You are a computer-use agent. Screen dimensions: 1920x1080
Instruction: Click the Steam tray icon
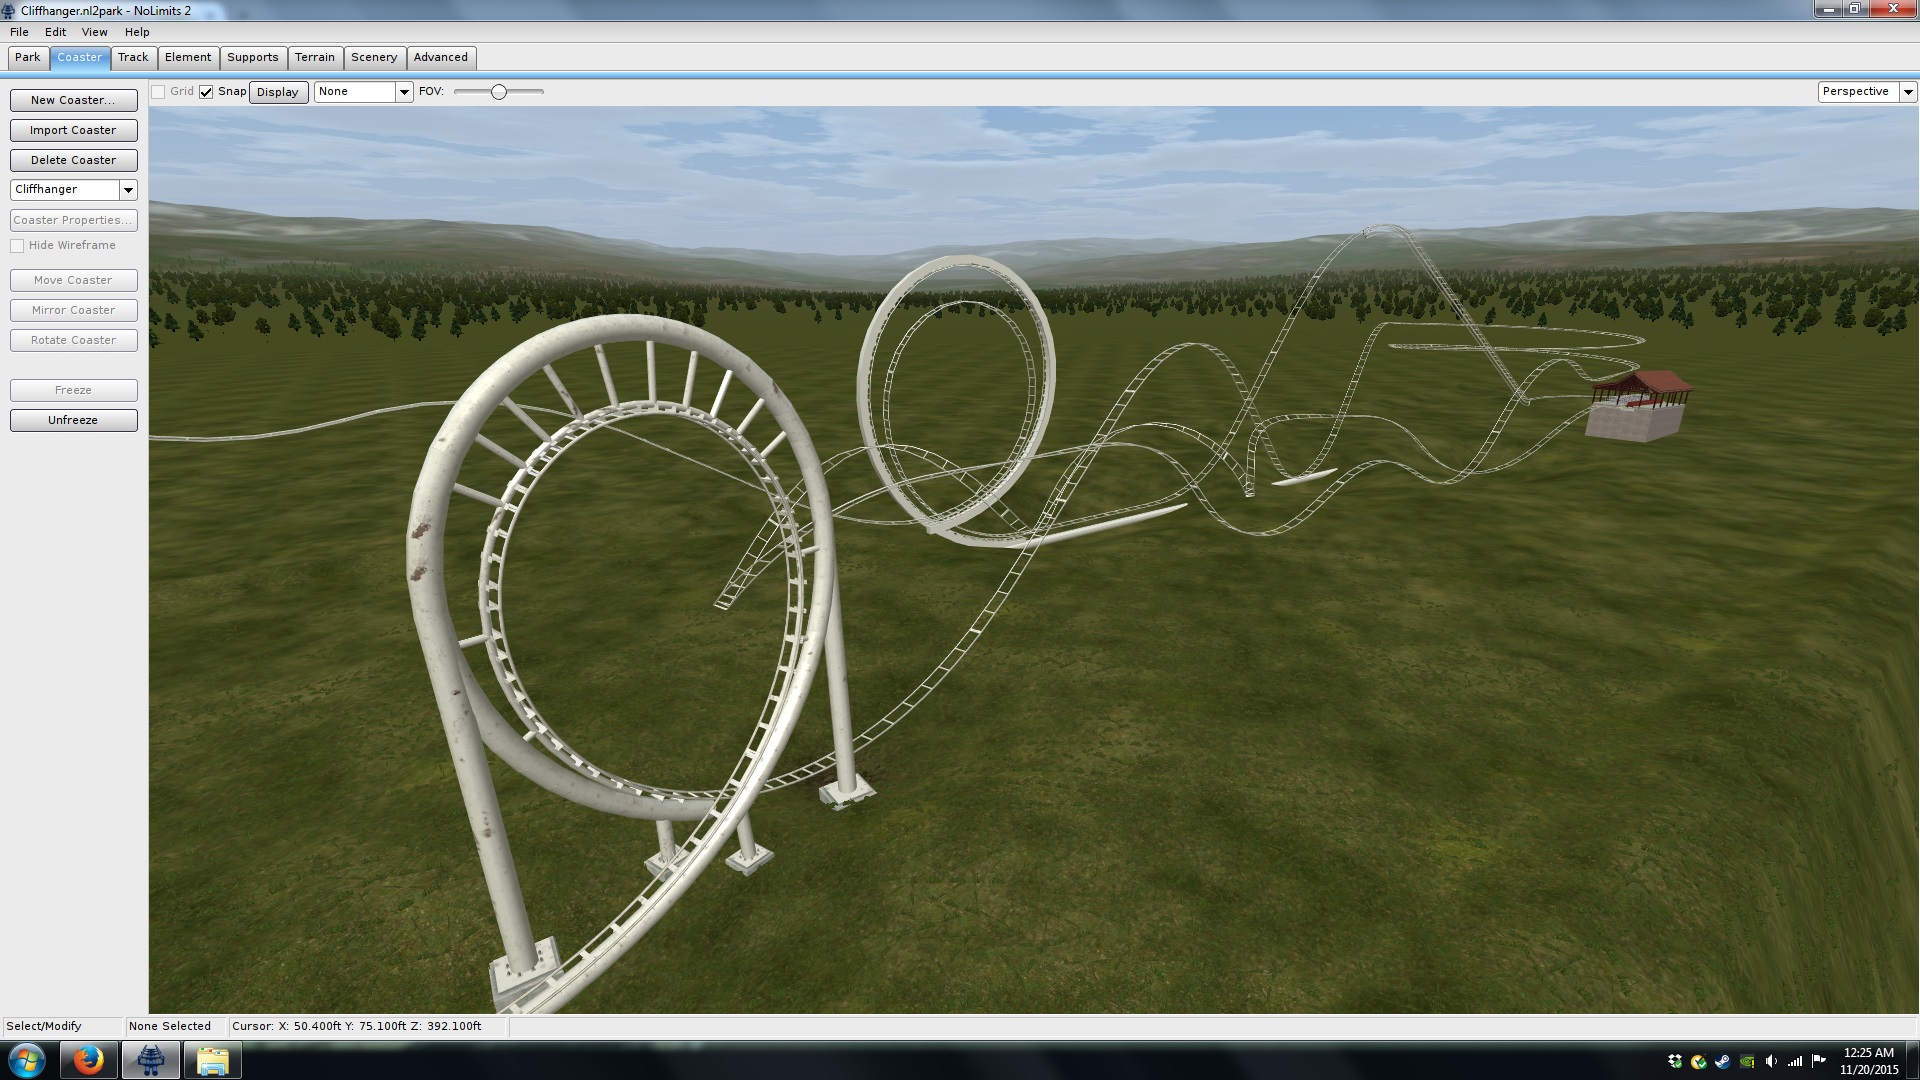point(1722,1061)
